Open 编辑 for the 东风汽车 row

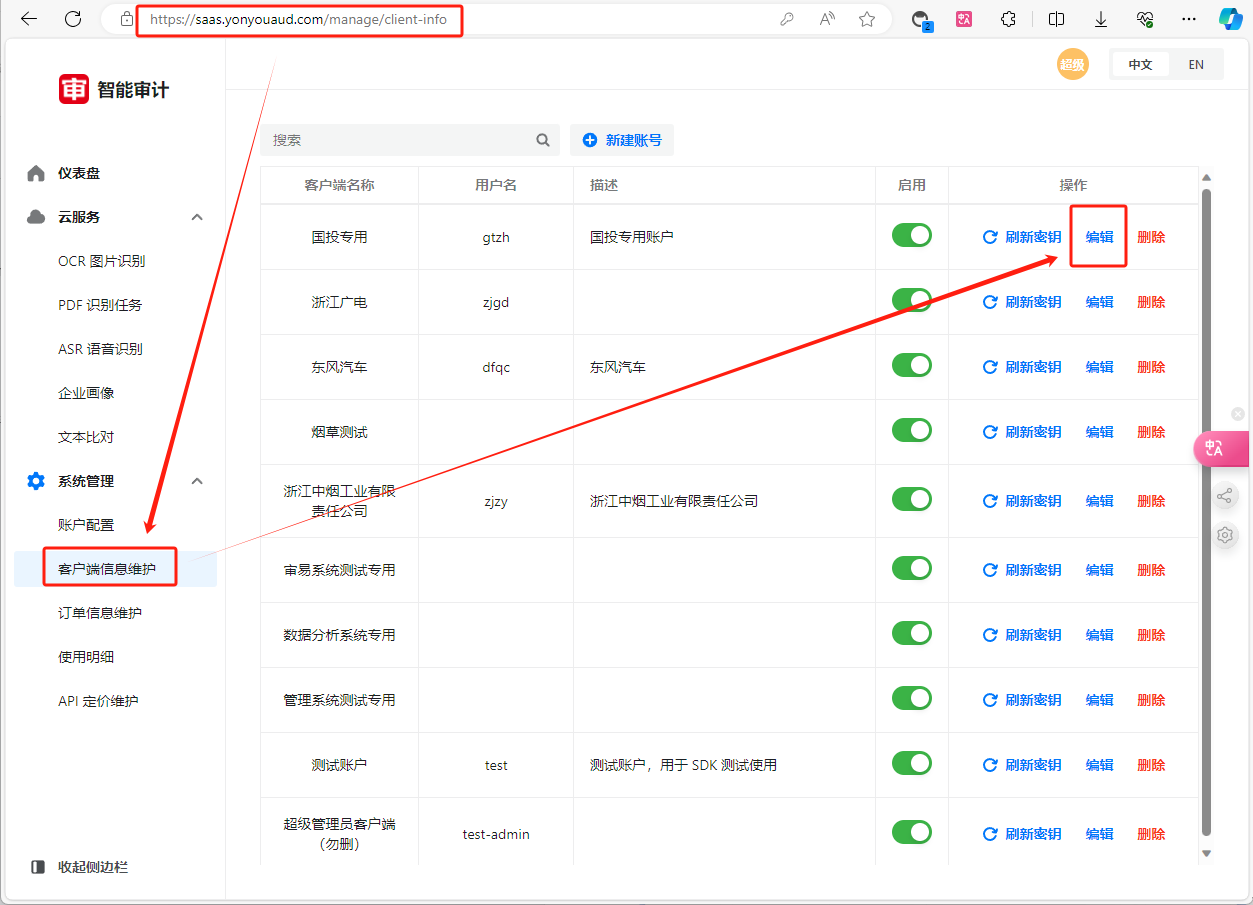(1098, 366)
